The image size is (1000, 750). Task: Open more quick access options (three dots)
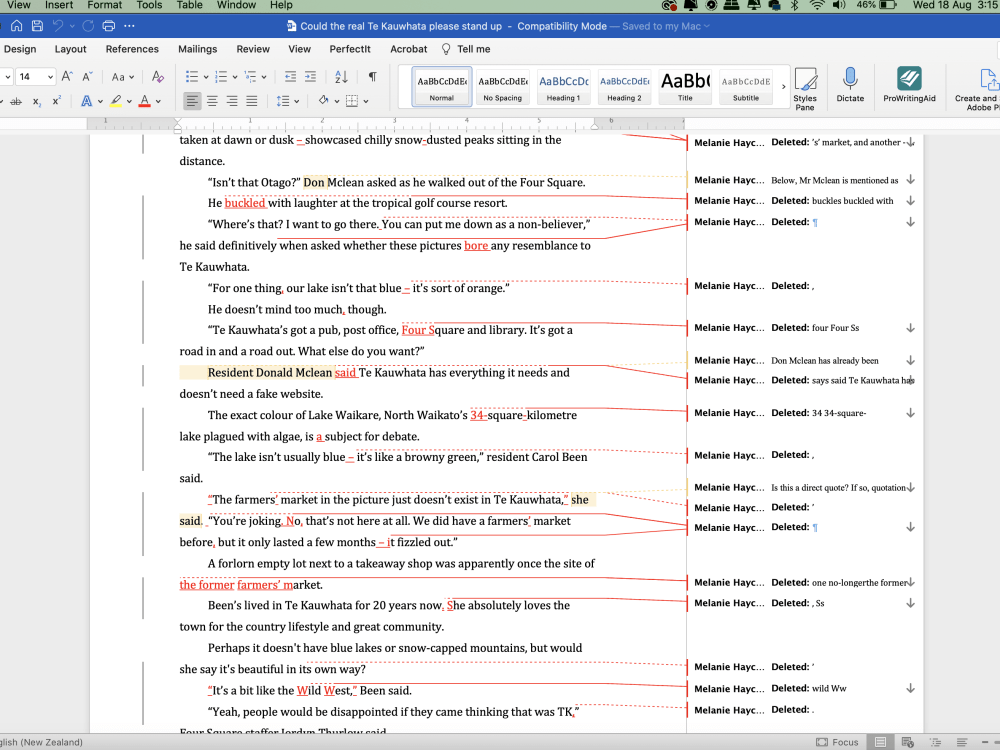[x=129, y=26]
